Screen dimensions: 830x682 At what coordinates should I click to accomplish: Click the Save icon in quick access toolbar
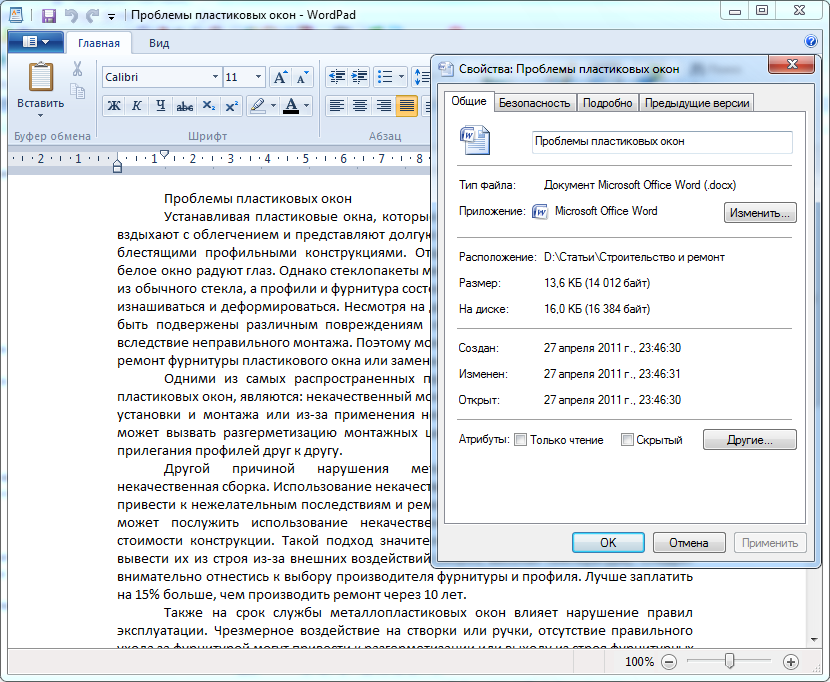click(x=49, y=16)
